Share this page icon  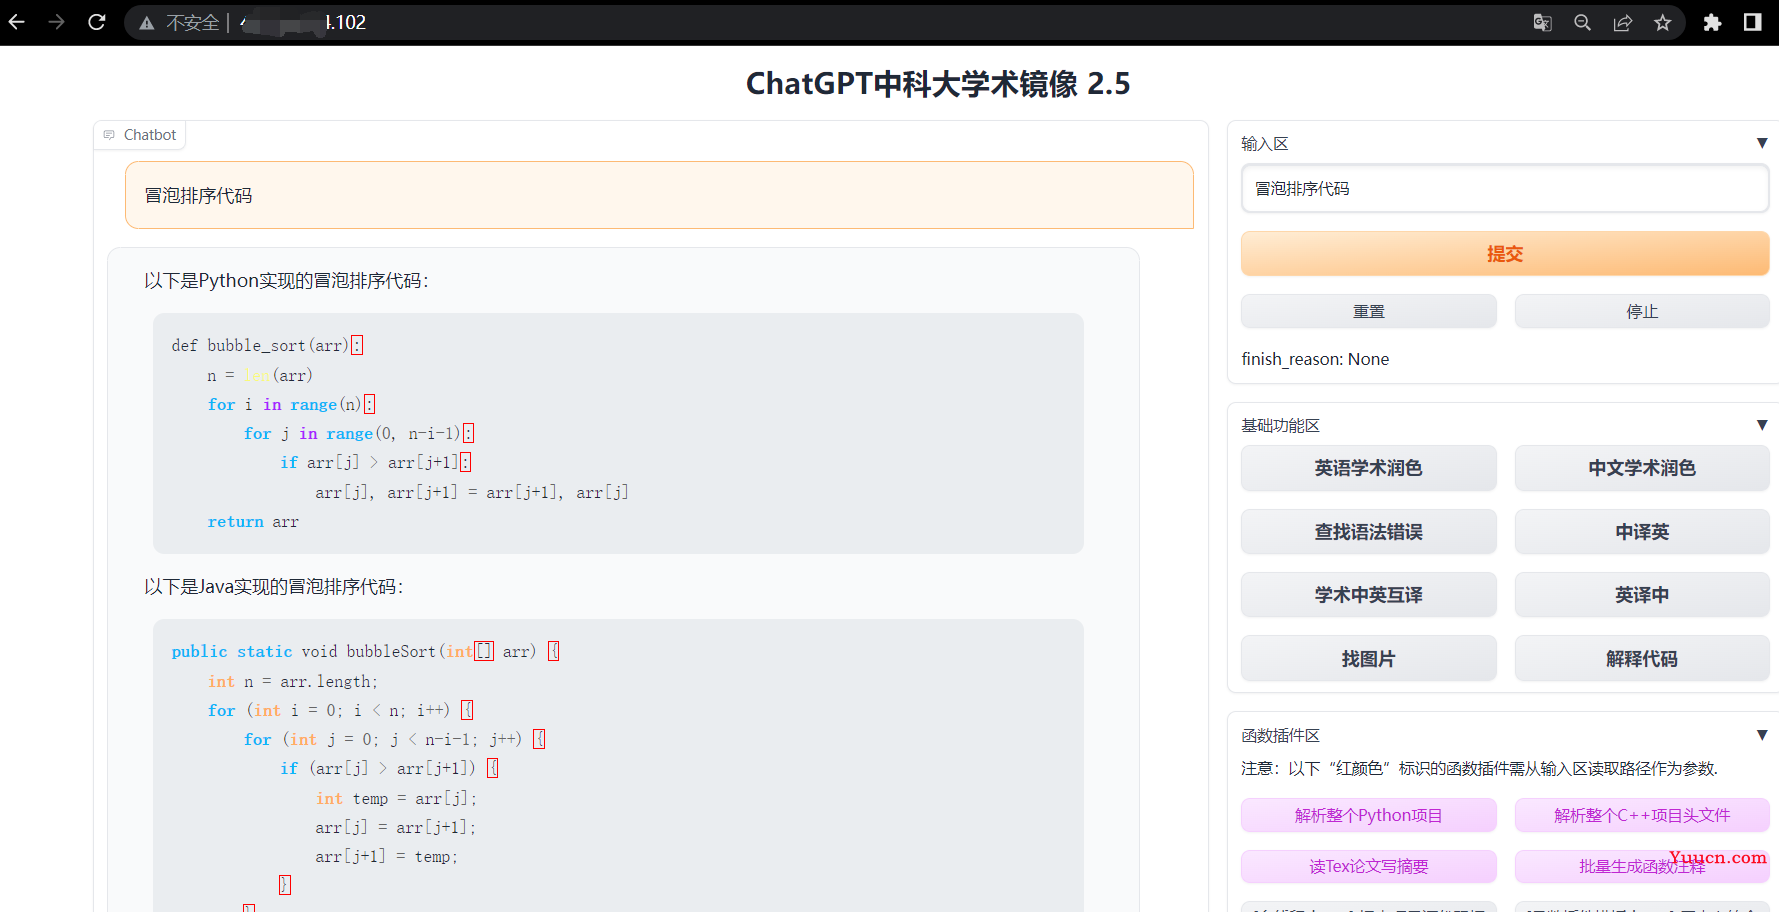point(1623,23)
